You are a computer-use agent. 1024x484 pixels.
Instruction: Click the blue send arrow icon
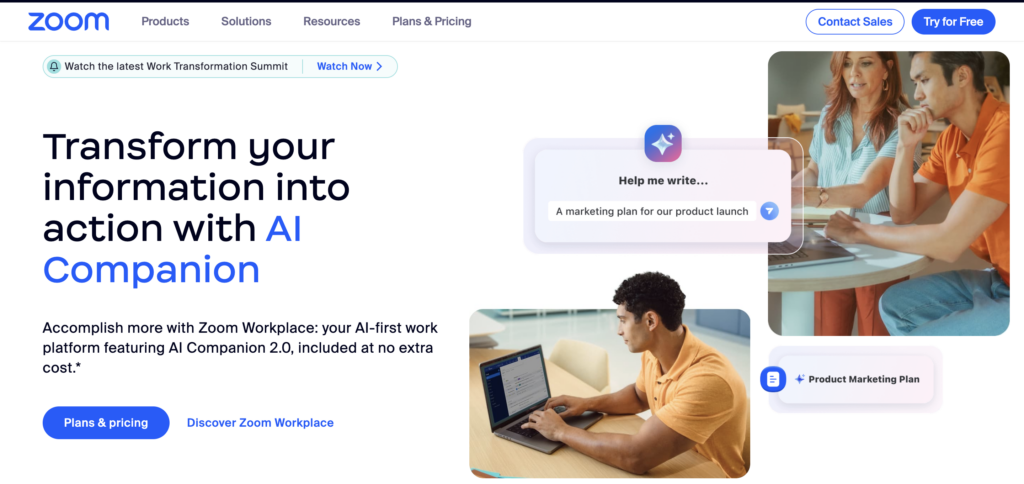coord(769,211)
